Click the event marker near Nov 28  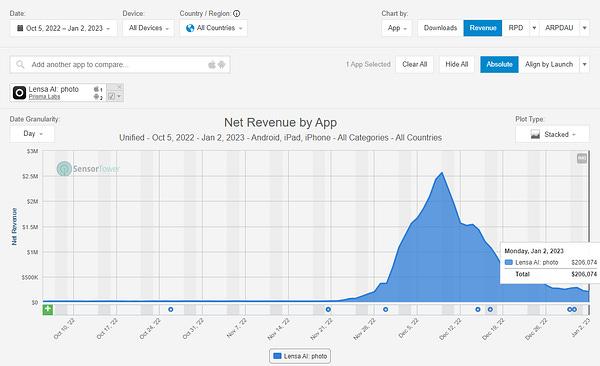click(385, 309)
